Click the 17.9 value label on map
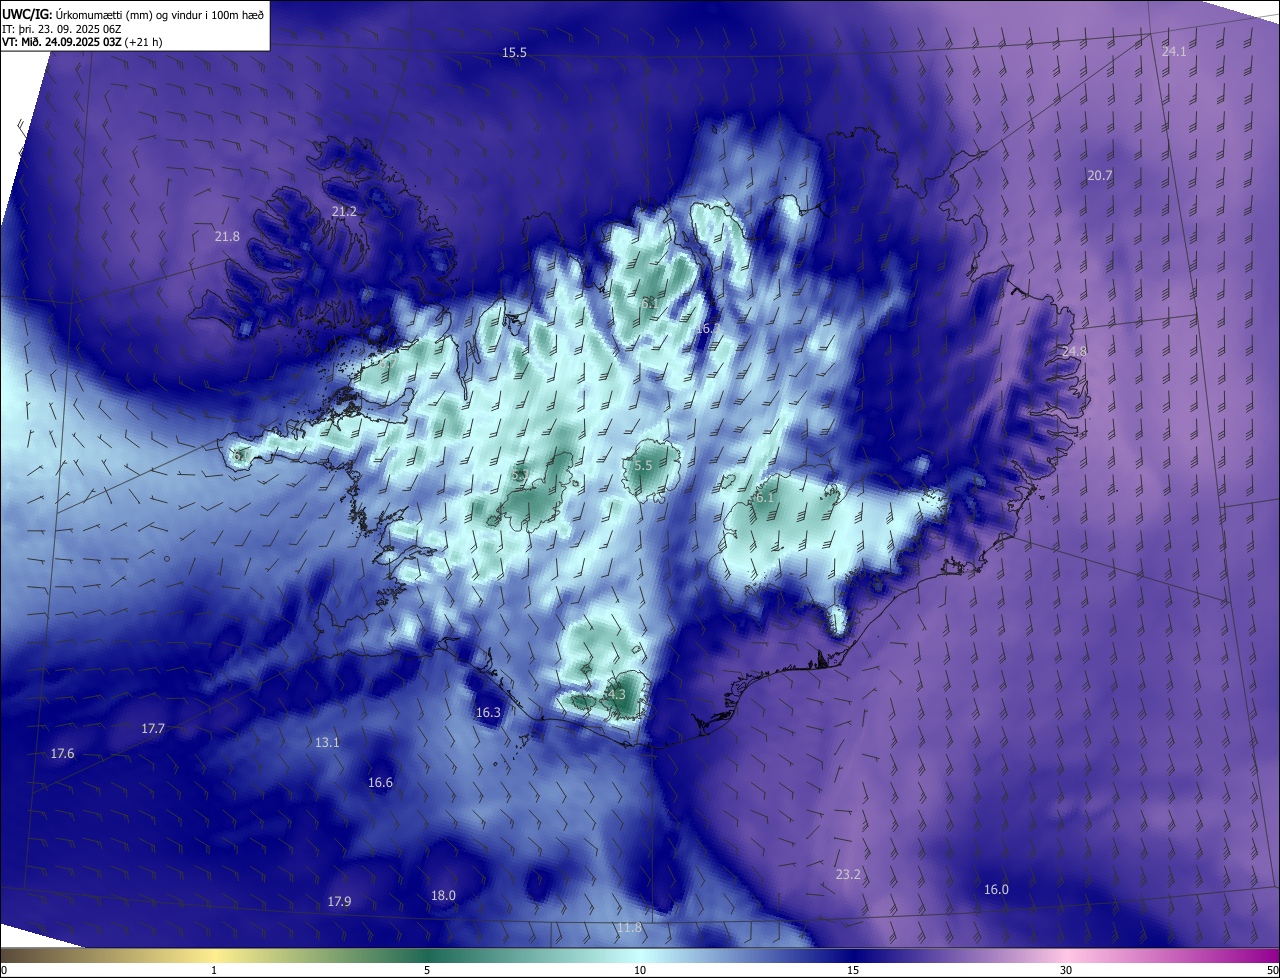1280x978 pixels. coord(339,902)
